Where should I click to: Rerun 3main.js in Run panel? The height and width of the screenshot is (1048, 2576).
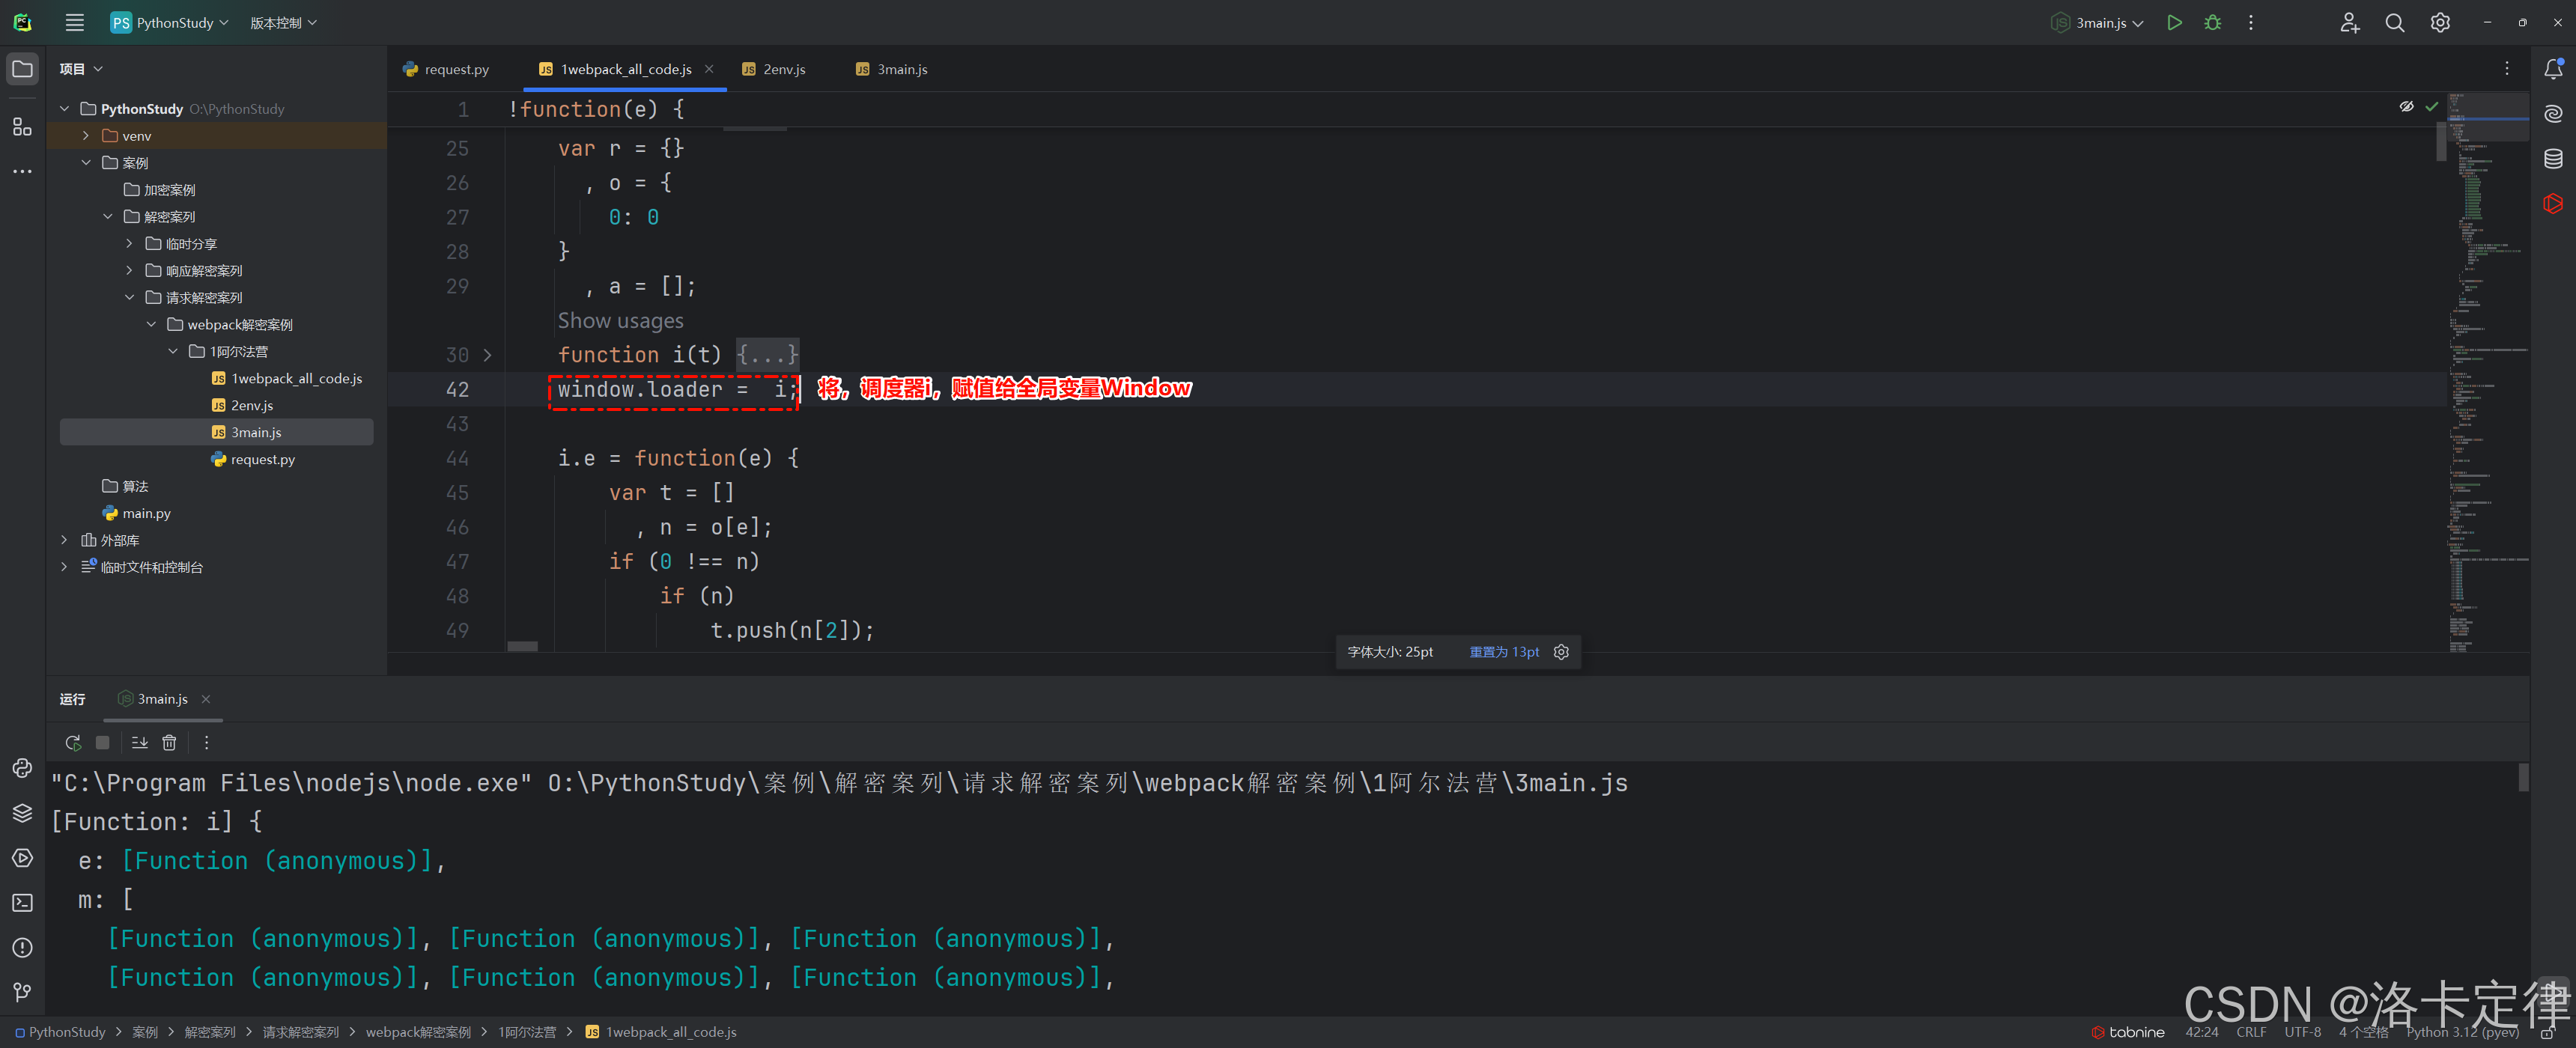[73, 742]
